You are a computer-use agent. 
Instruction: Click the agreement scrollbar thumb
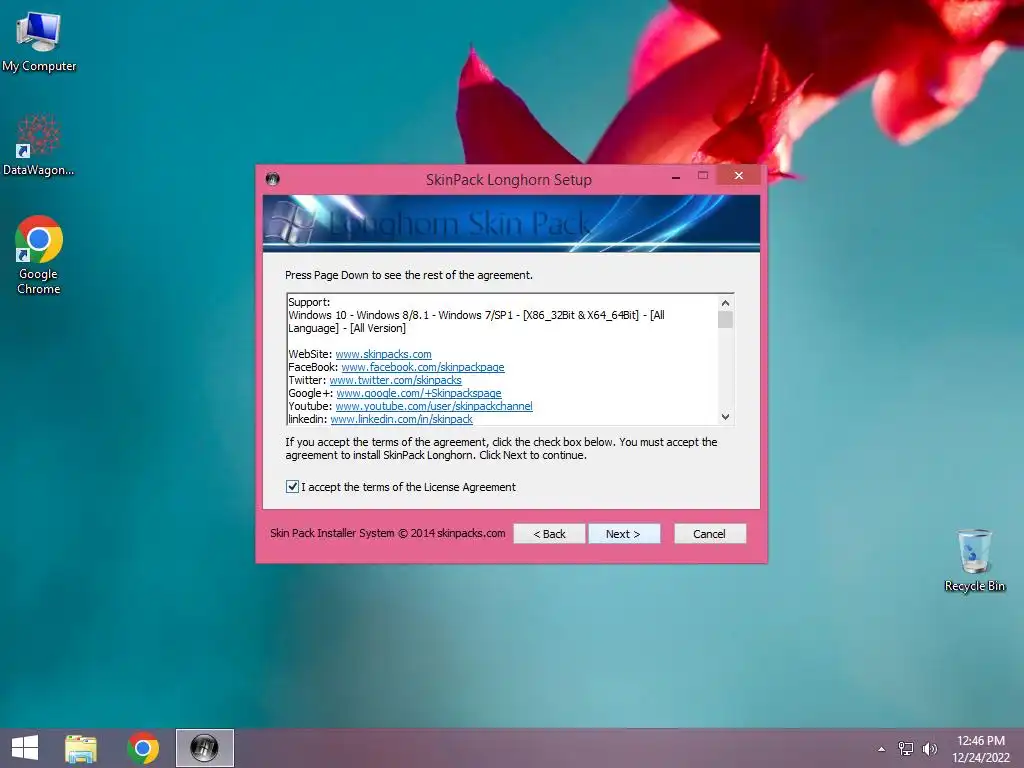point(725,319)
